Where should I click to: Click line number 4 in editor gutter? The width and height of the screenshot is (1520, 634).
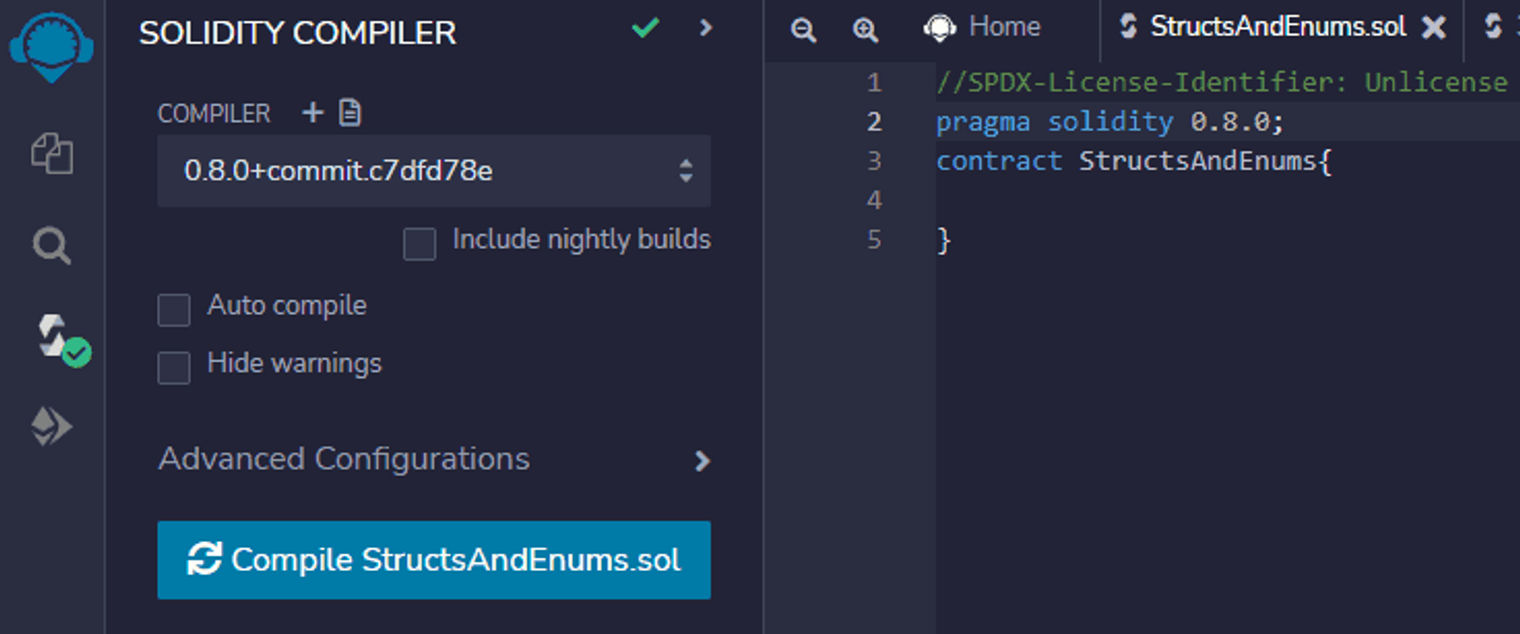click(x=874, y=200)
